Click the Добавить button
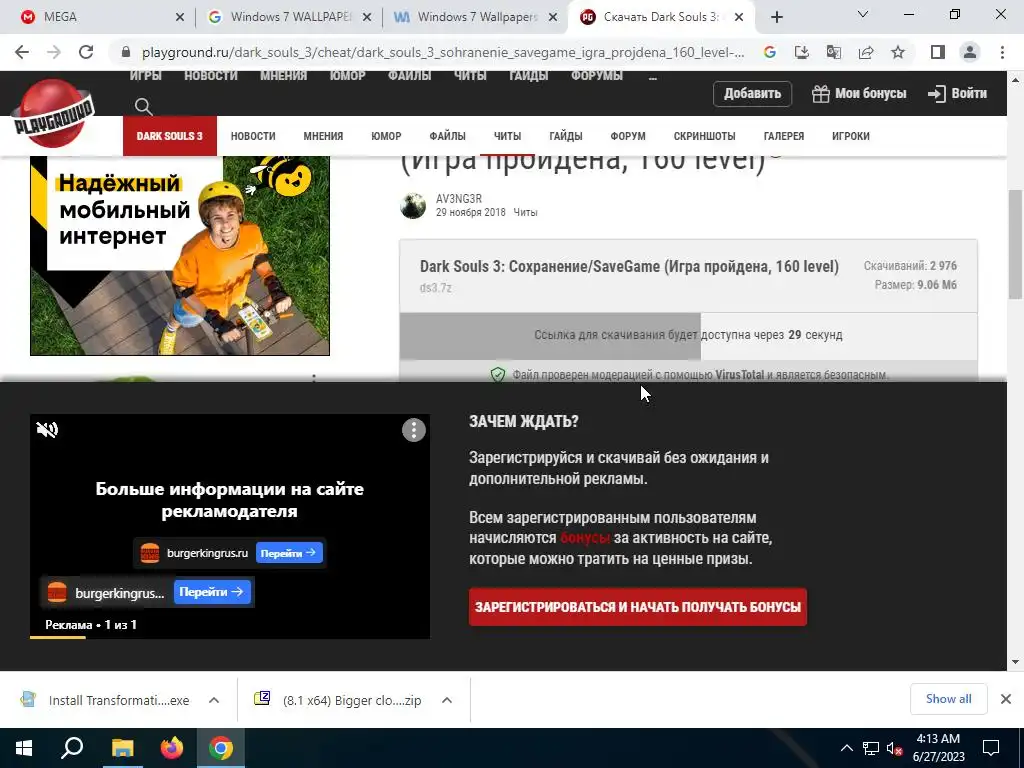The image size is (1024, 768). 752,93
